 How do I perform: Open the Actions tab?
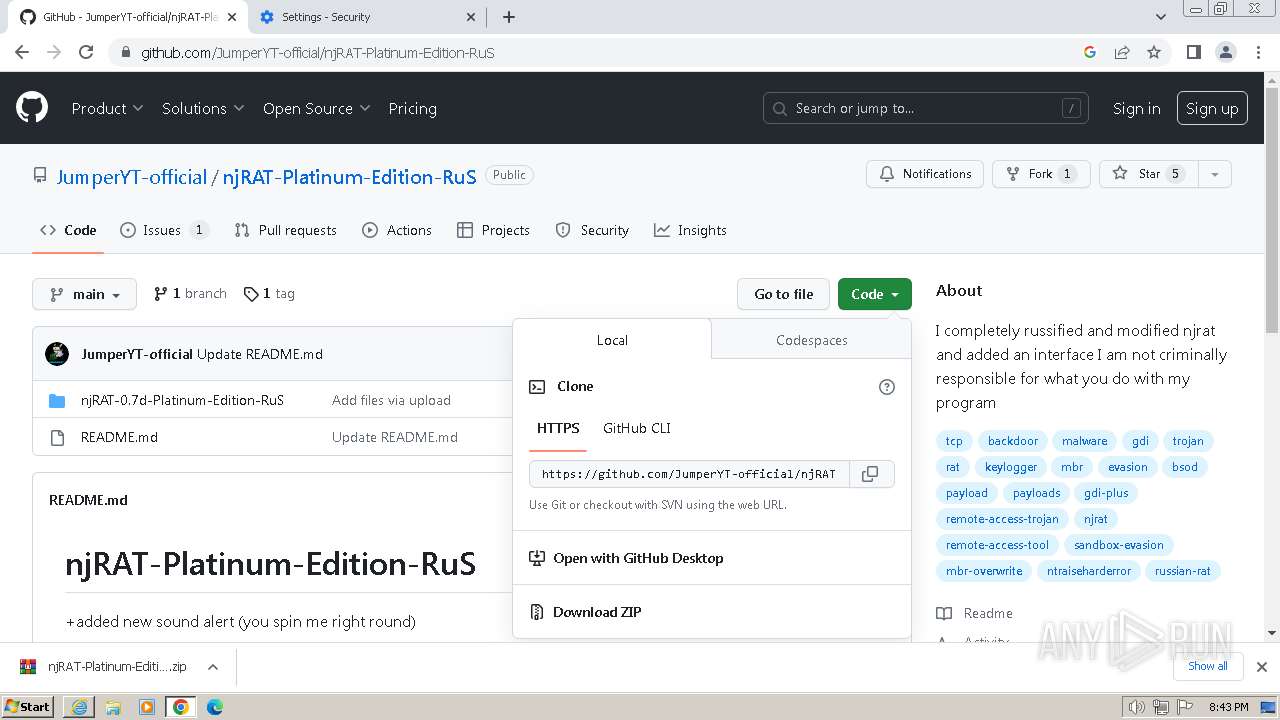(x=397, y=230)
